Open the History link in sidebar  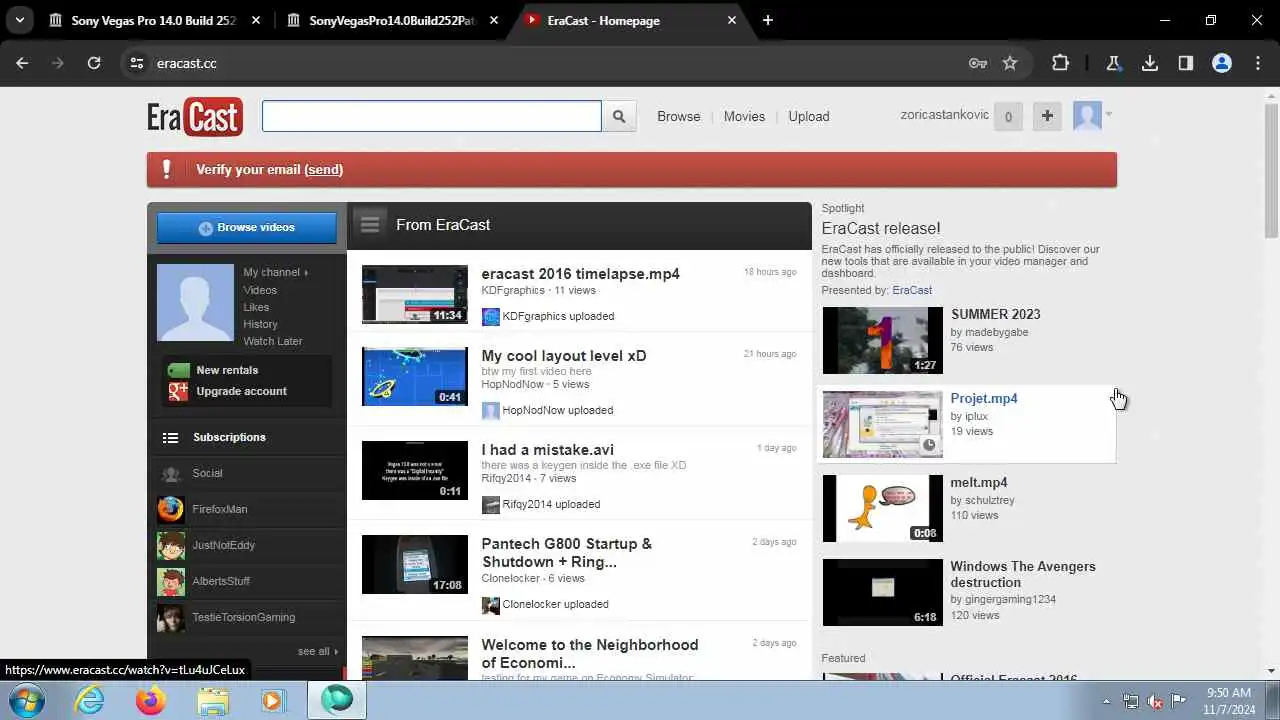pyautogui.click(x=260, y=324)
